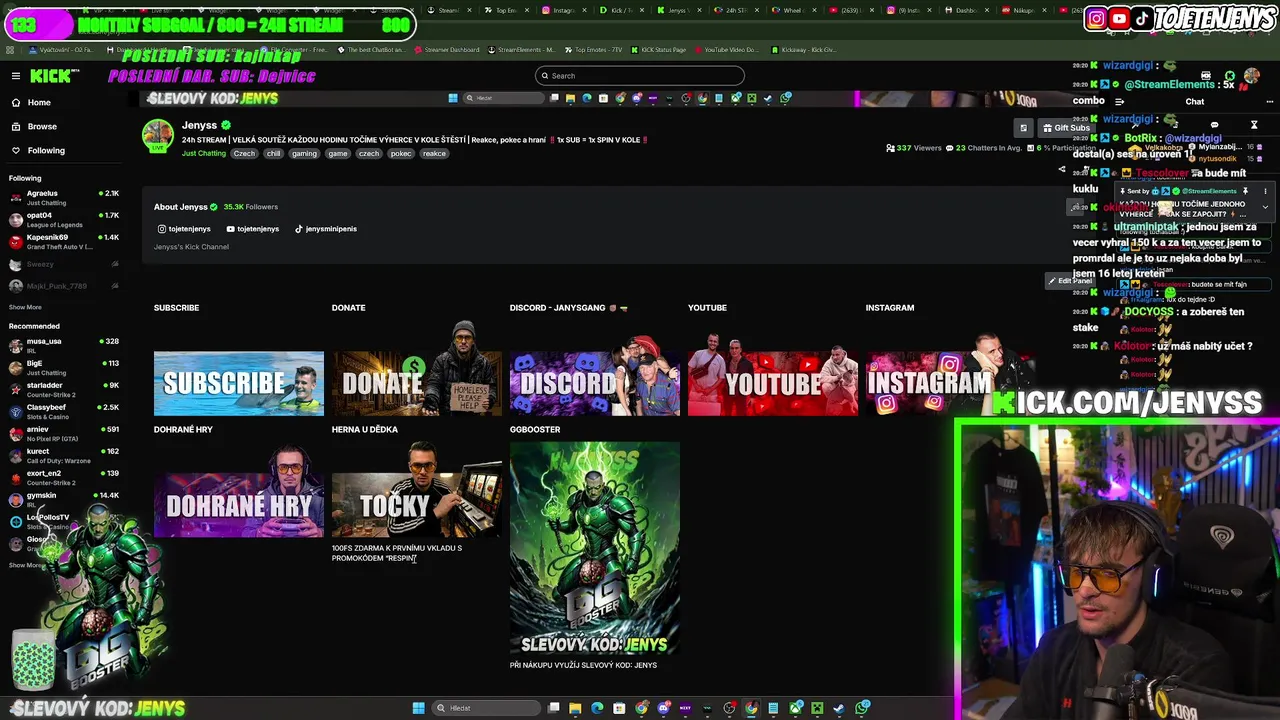Open starladder recommended channel
The image size is (1280, 720).
coord(62,389)
